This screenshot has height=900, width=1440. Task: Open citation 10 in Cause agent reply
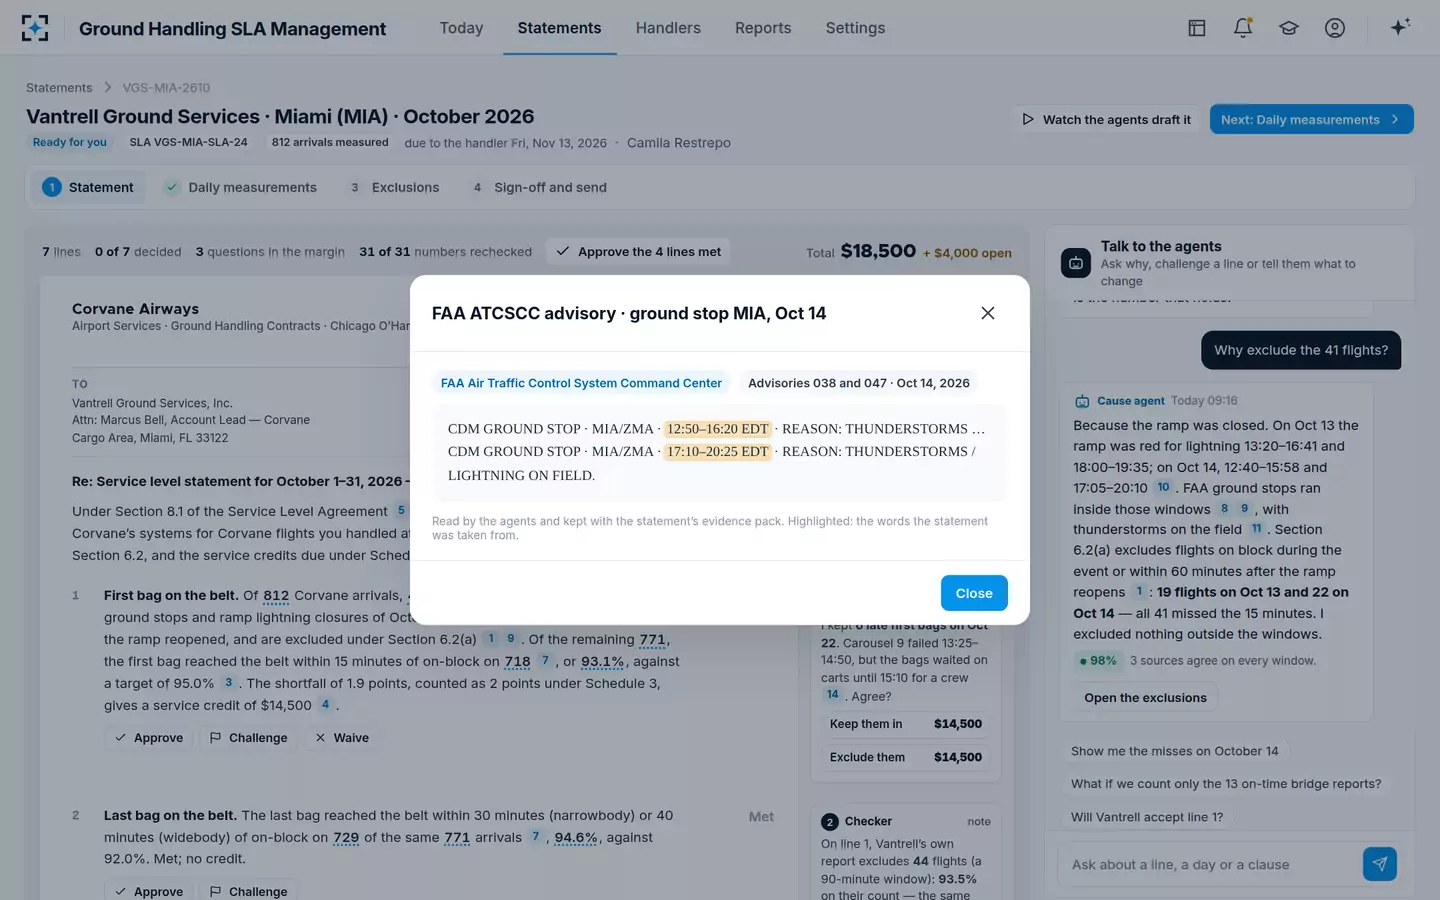click(1163, 487)
